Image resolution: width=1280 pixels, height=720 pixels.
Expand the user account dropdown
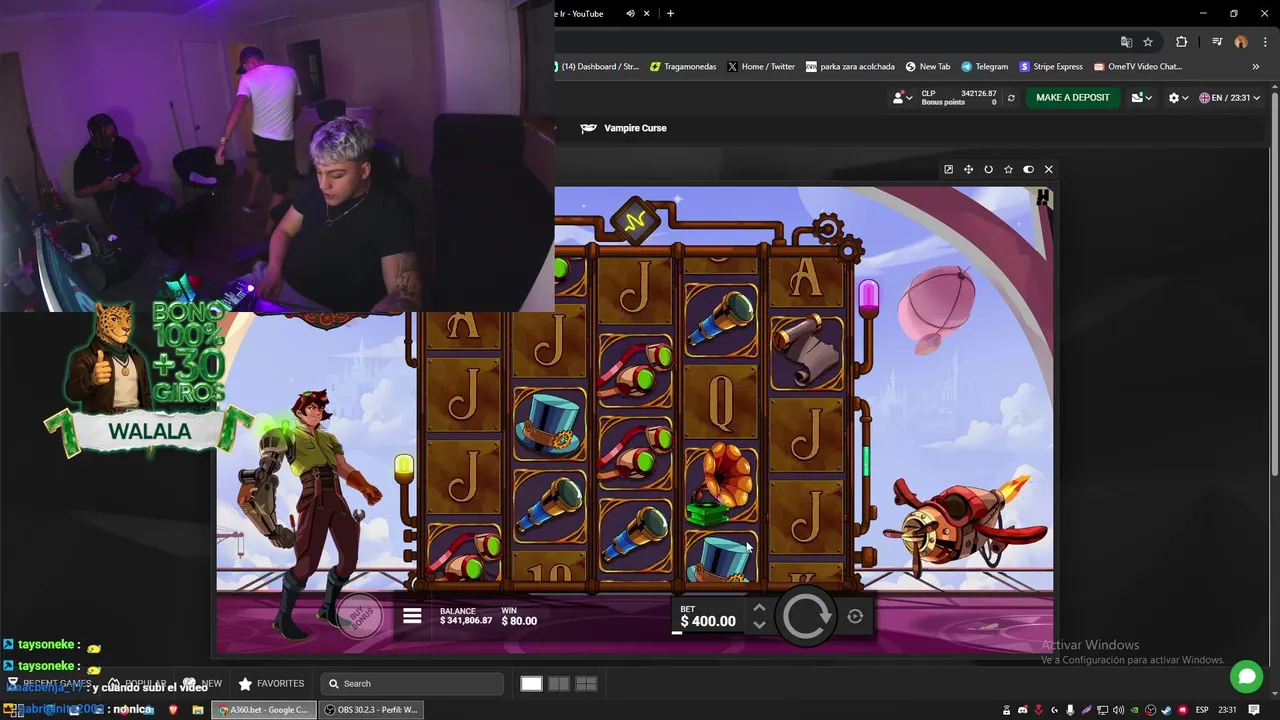tap(901, 97)
